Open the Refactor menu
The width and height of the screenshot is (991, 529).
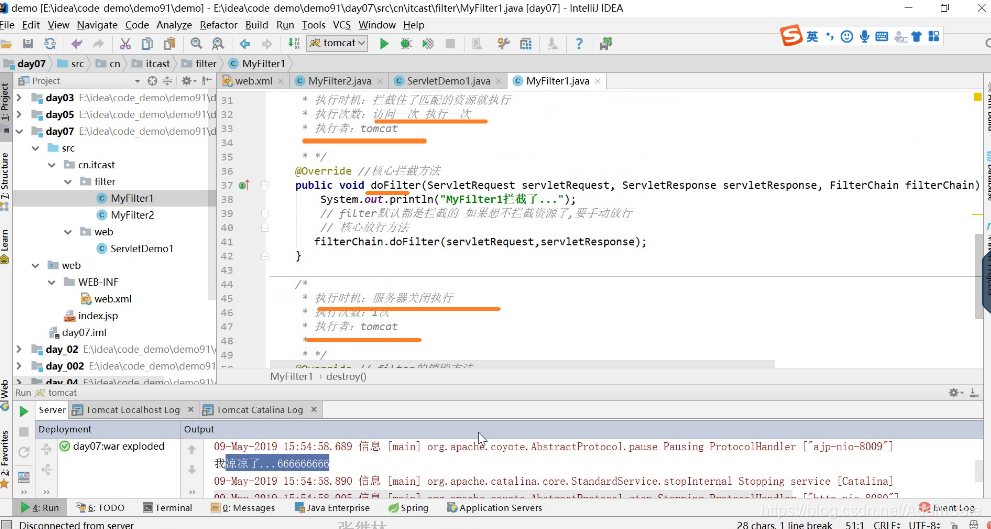(x=219, y=25)
